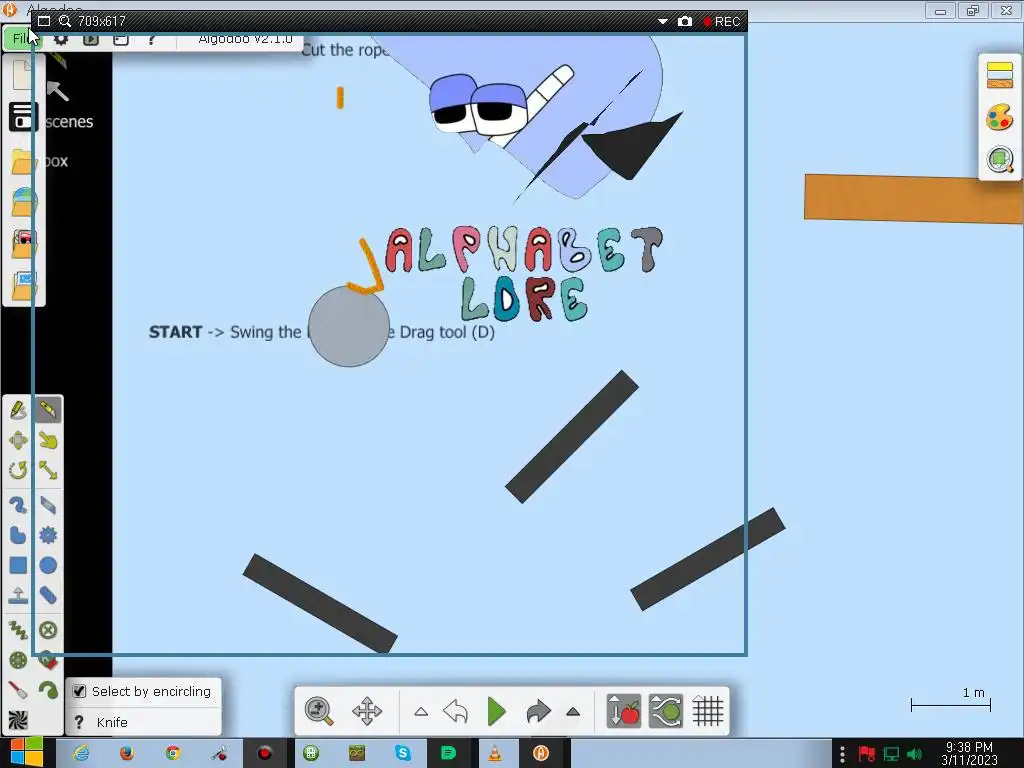Select the Axle tool

click(x=18, y=660)
